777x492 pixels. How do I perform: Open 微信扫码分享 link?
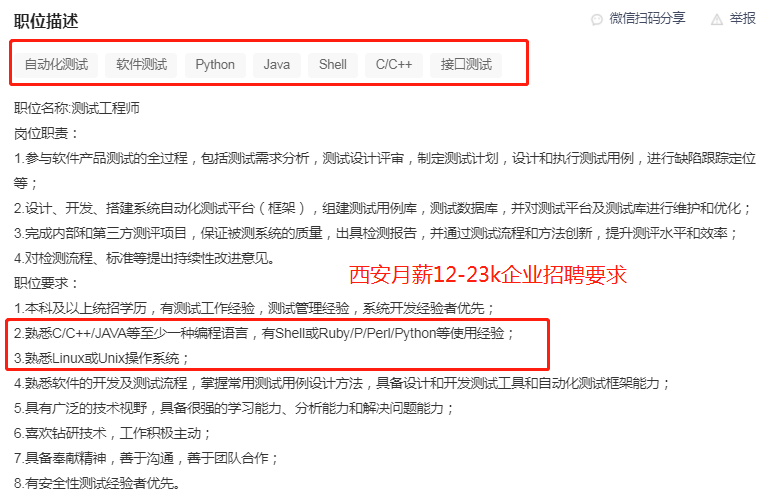pos(647,18)
